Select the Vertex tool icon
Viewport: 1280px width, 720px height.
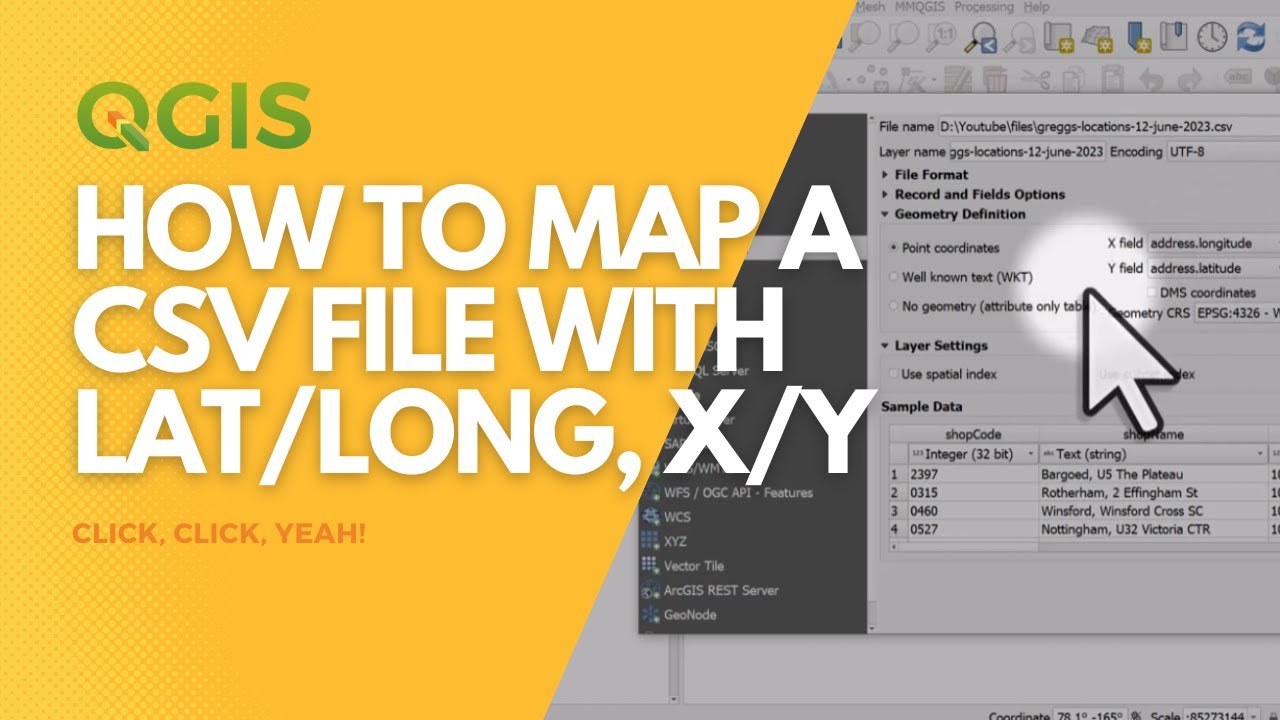point(918,79)
